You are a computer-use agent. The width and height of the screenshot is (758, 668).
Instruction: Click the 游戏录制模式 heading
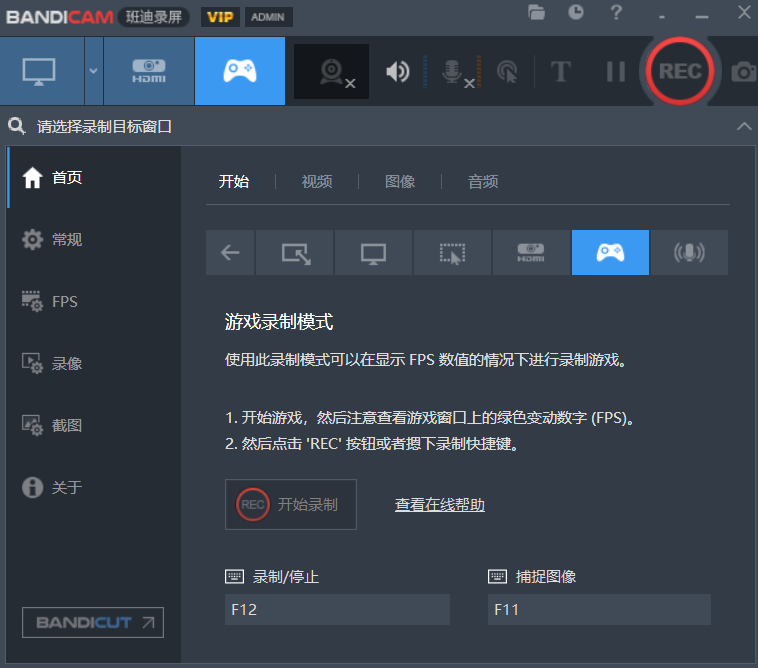(x=279, y=321)
